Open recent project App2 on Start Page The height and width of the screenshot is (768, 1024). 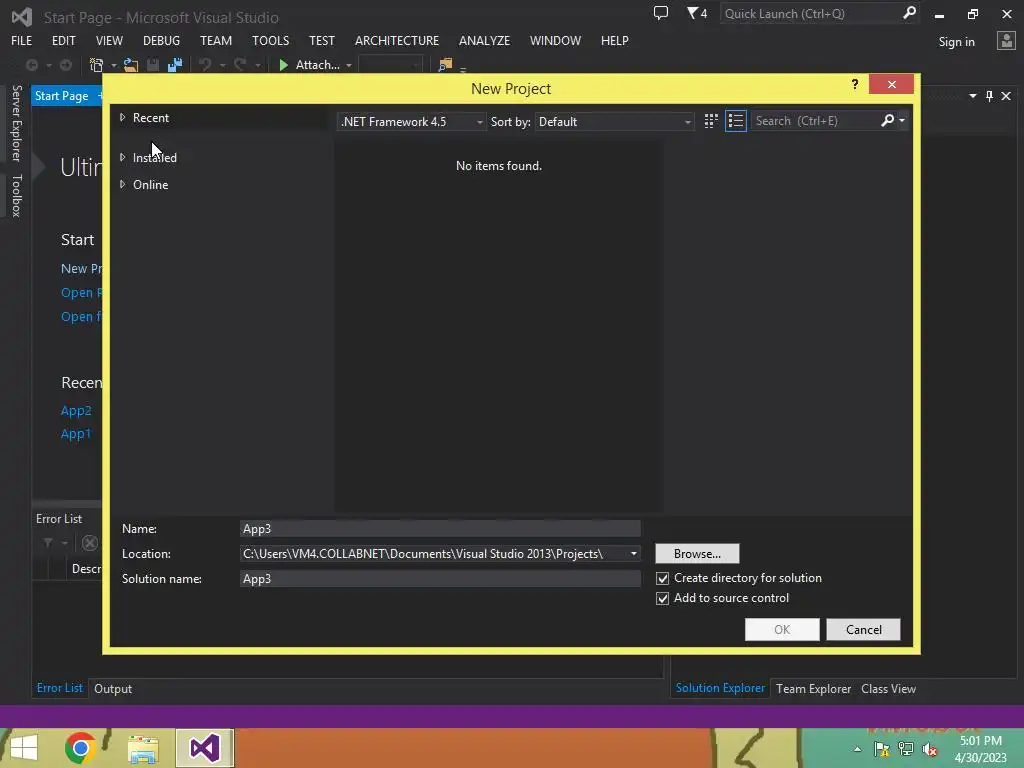tap(76, 411)
